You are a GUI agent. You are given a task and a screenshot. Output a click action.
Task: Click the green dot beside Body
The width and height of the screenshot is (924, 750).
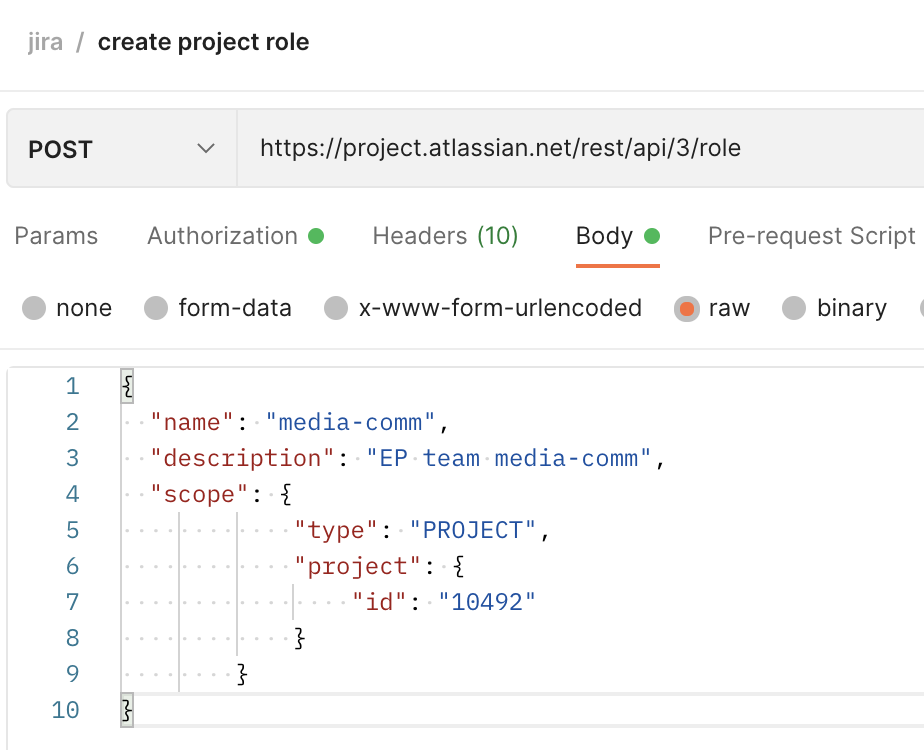652,236
